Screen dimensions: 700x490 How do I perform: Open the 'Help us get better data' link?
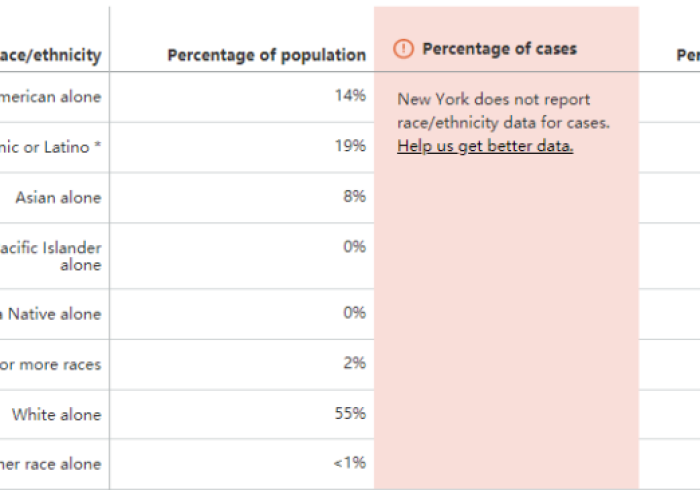pyautogui.click(x=485, y=146)
